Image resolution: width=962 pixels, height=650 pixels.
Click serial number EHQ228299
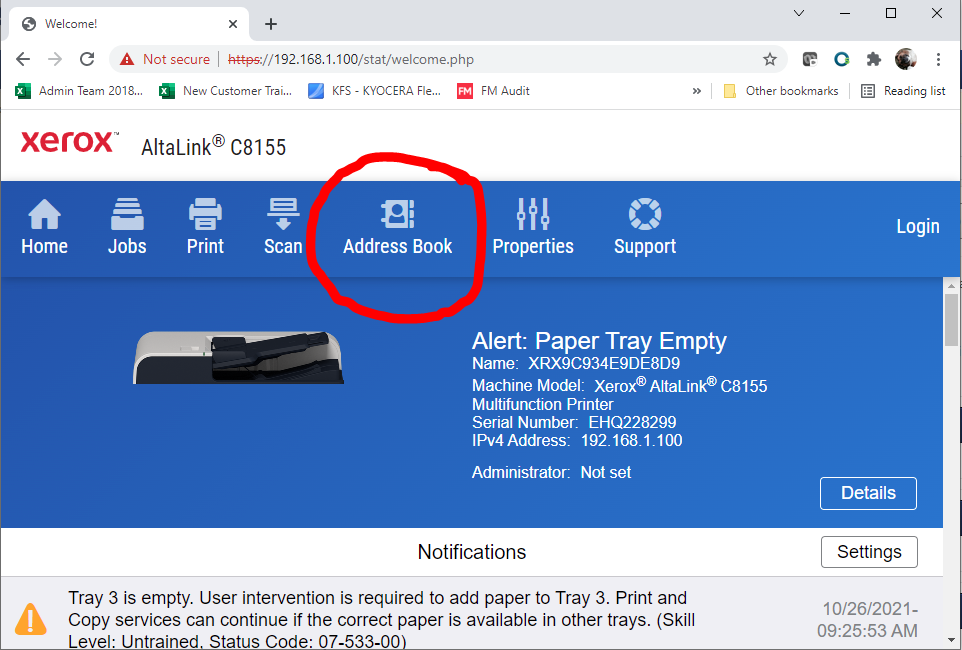pos(632,422)
